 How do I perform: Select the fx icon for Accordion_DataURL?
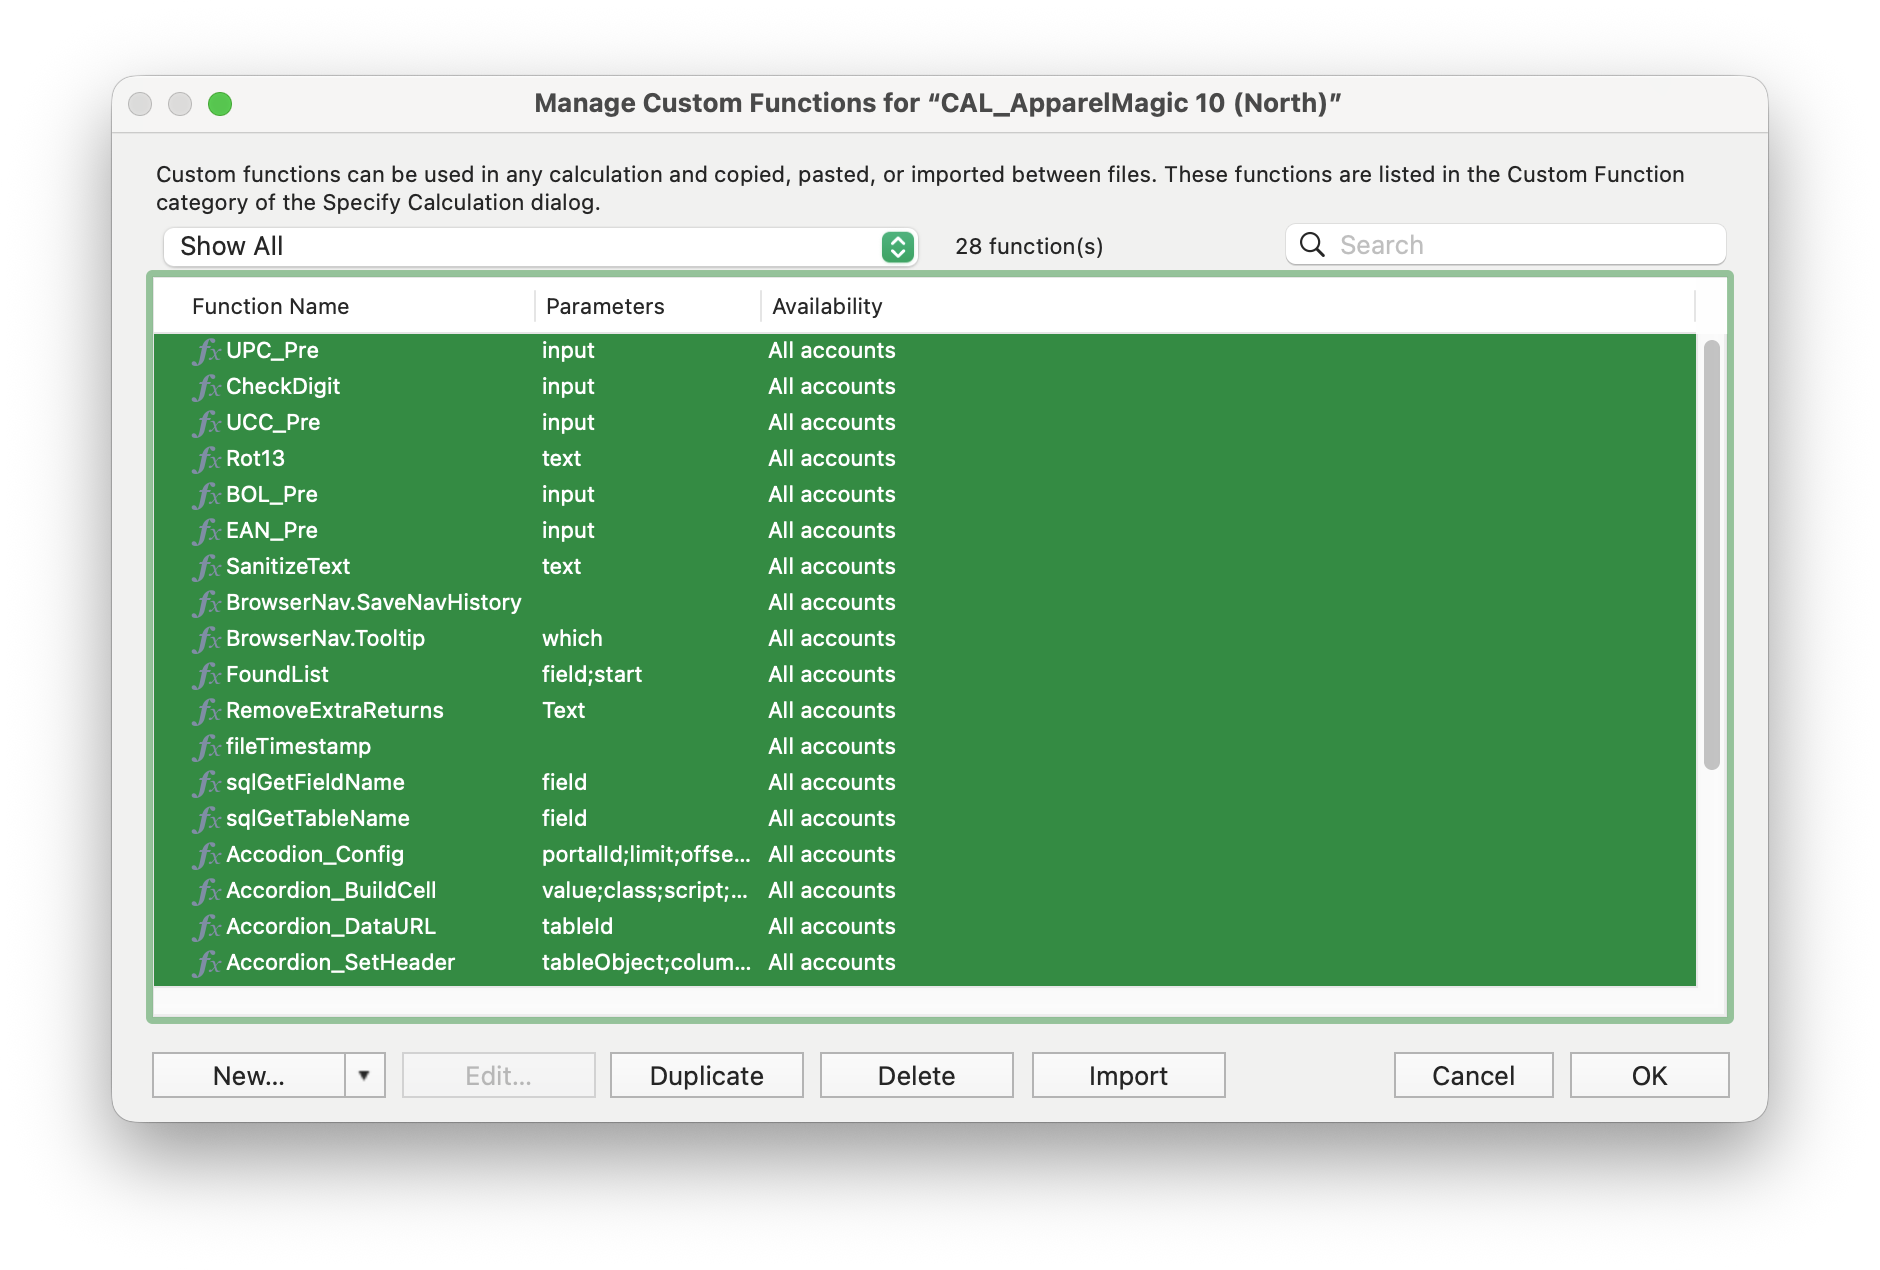click(207, 927)
